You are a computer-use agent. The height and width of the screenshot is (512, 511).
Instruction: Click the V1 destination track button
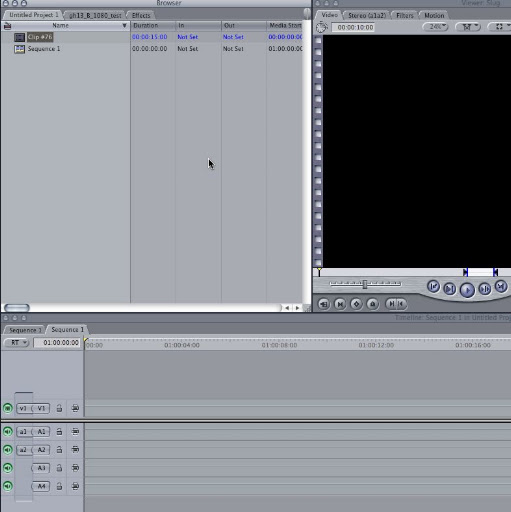pyautogui.click(x=41, y=408)
